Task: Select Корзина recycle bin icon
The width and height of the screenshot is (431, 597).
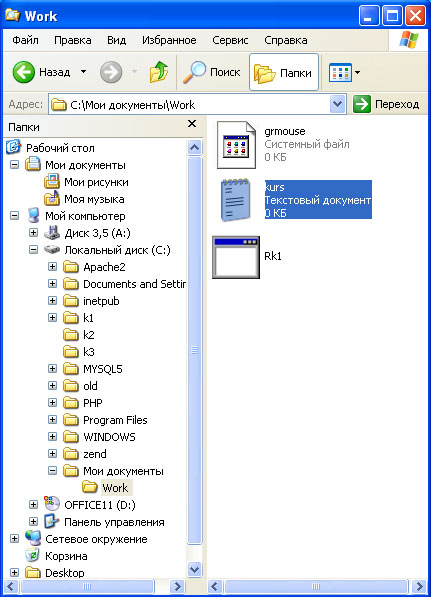Action: [x=33, y=555]
